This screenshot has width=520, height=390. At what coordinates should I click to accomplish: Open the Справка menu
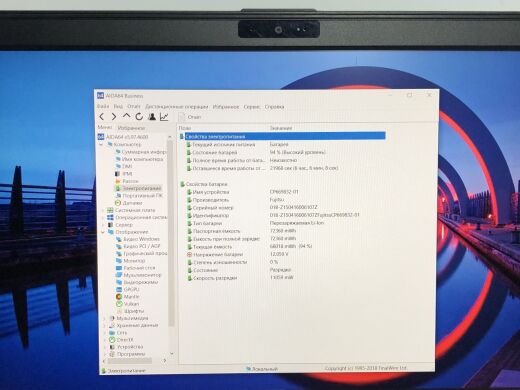[x=274, y=107]
